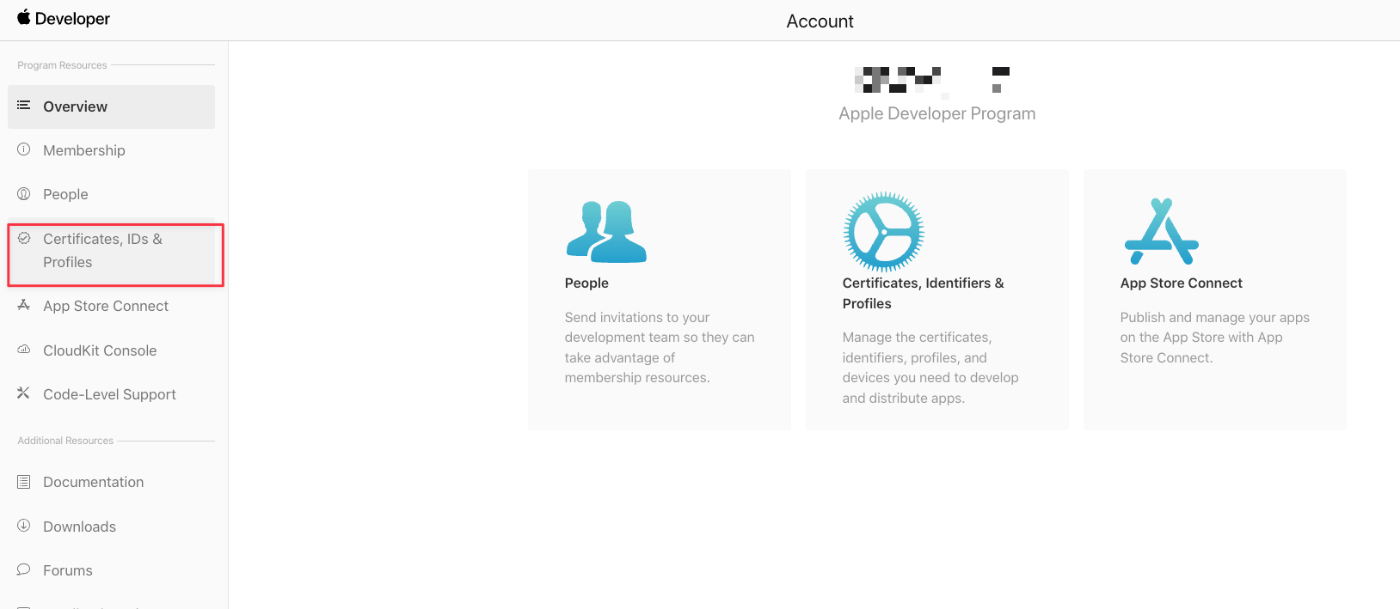
Task: Click the People card title
Action: (587, 283)
